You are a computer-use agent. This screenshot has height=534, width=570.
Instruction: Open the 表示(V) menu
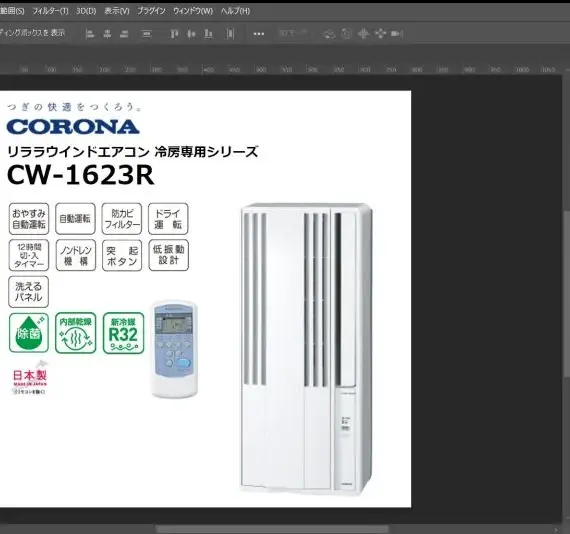117,11
